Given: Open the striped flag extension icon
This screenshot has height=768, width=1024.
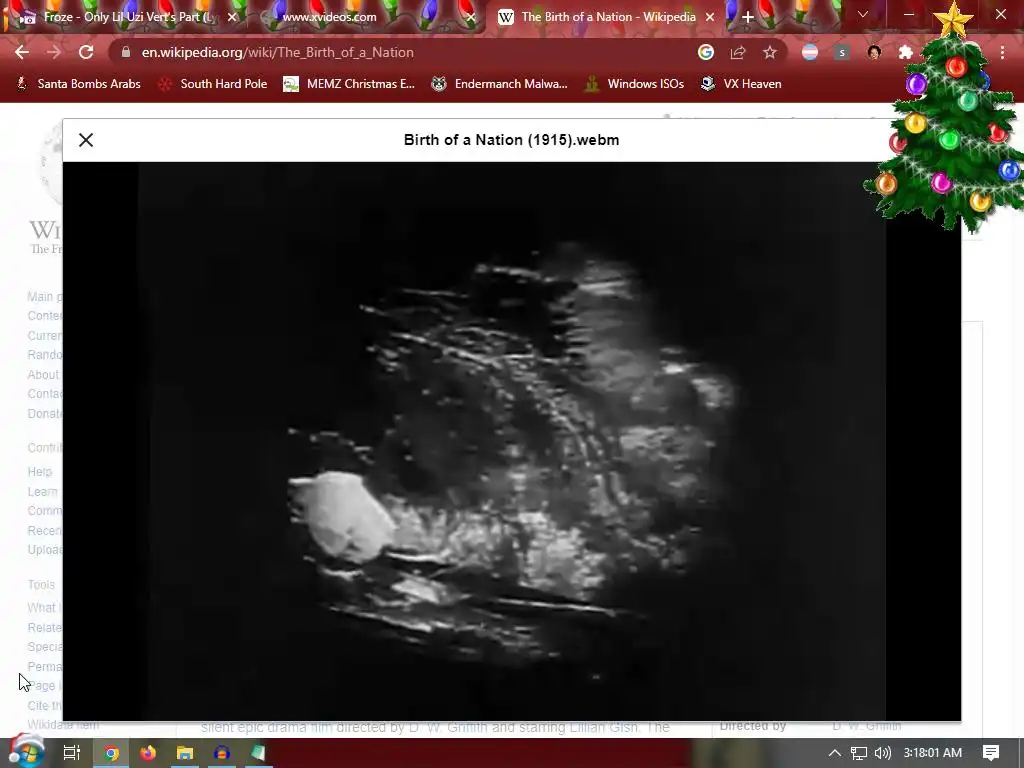Looking at the screenshot, I should click(810, 52).
